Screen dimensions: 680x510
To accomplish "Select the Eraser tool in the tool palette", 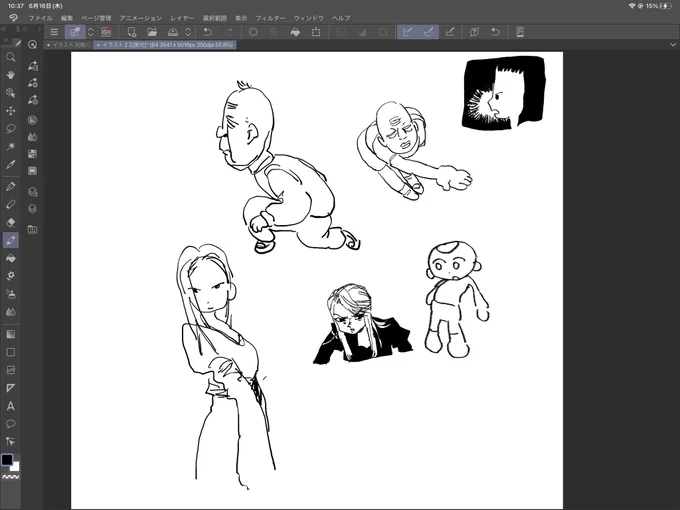I will [11, 222].
